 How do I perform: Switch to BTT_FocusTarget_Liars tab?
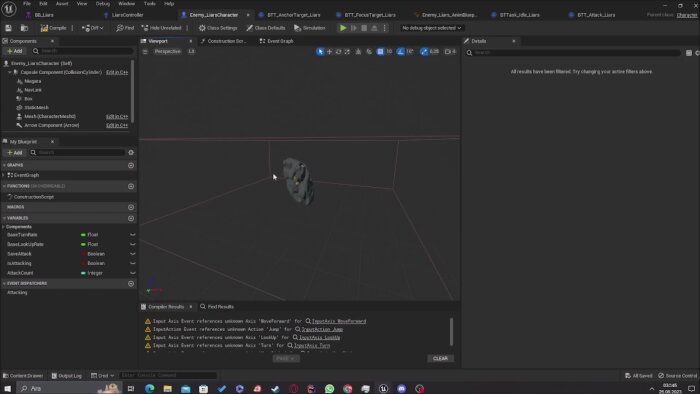coord(370,15)
